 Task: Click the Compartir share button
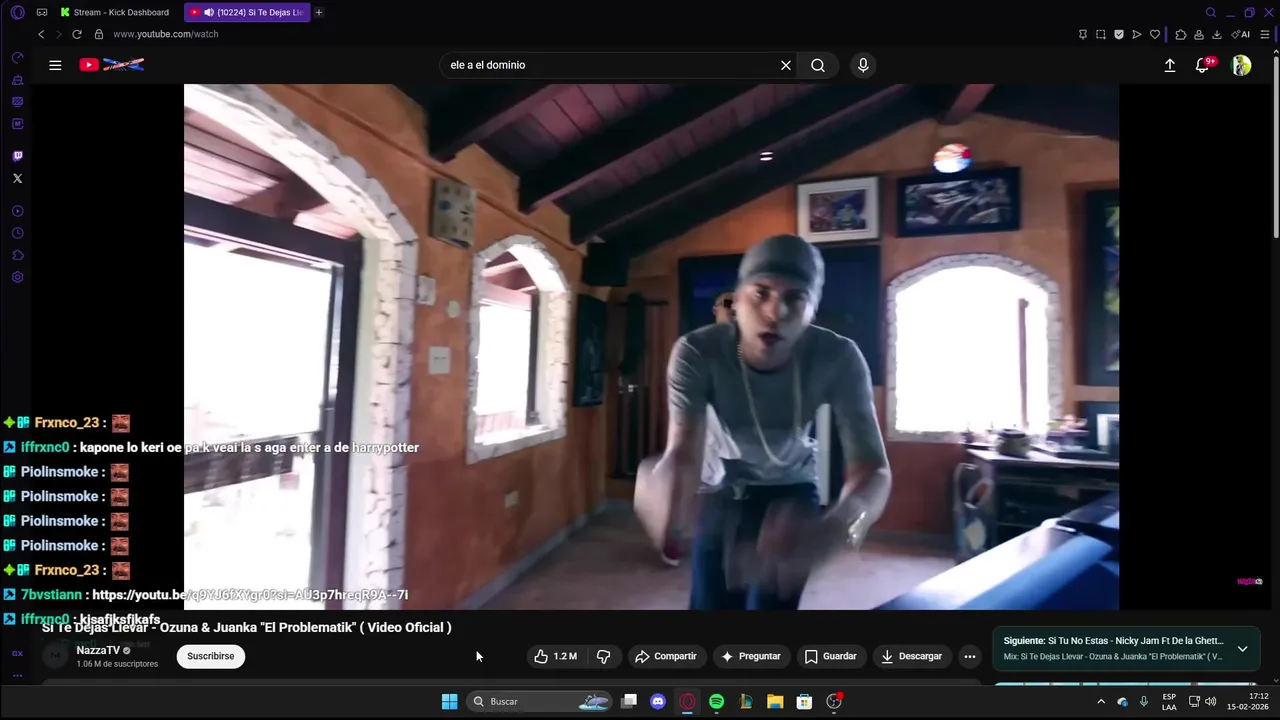pos(665,656)
